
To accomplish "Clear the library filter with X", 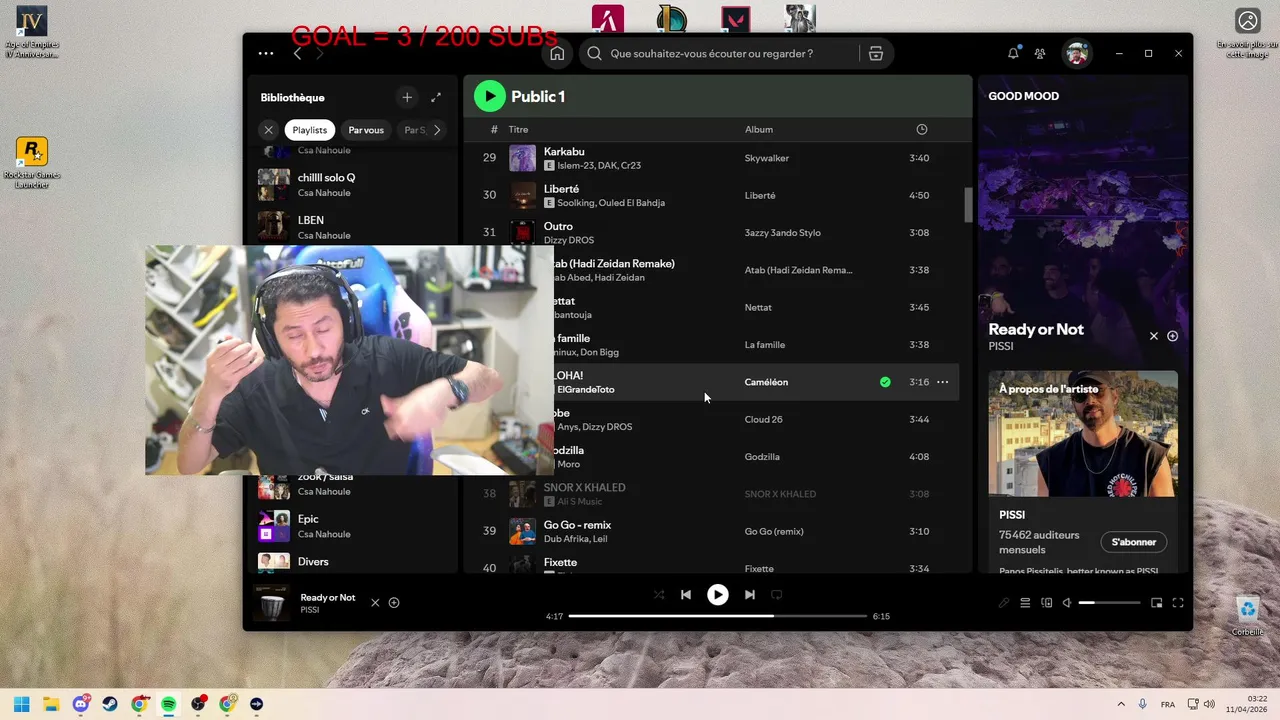I will point(268,130).
